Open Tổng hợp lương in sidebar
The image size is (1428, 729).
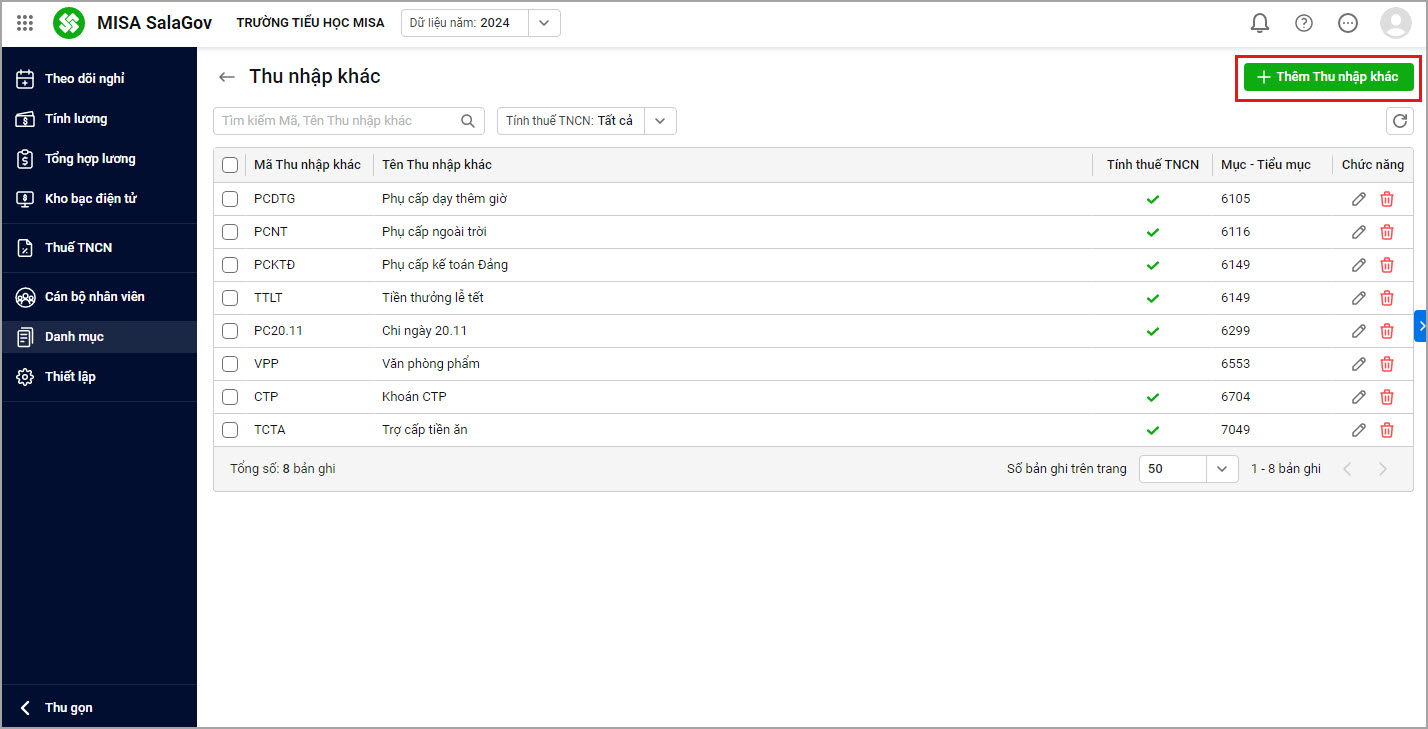[99, 159]
